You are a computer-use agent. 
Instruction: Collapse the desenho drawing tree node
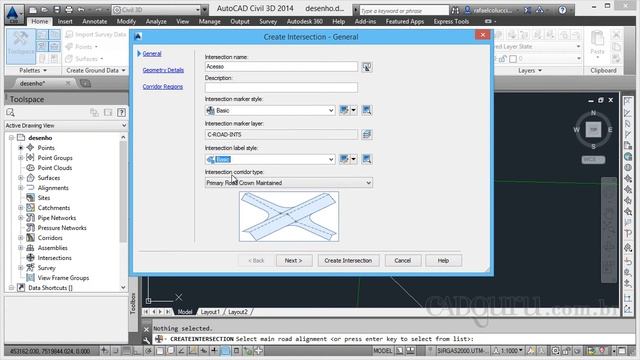(11, 138)
